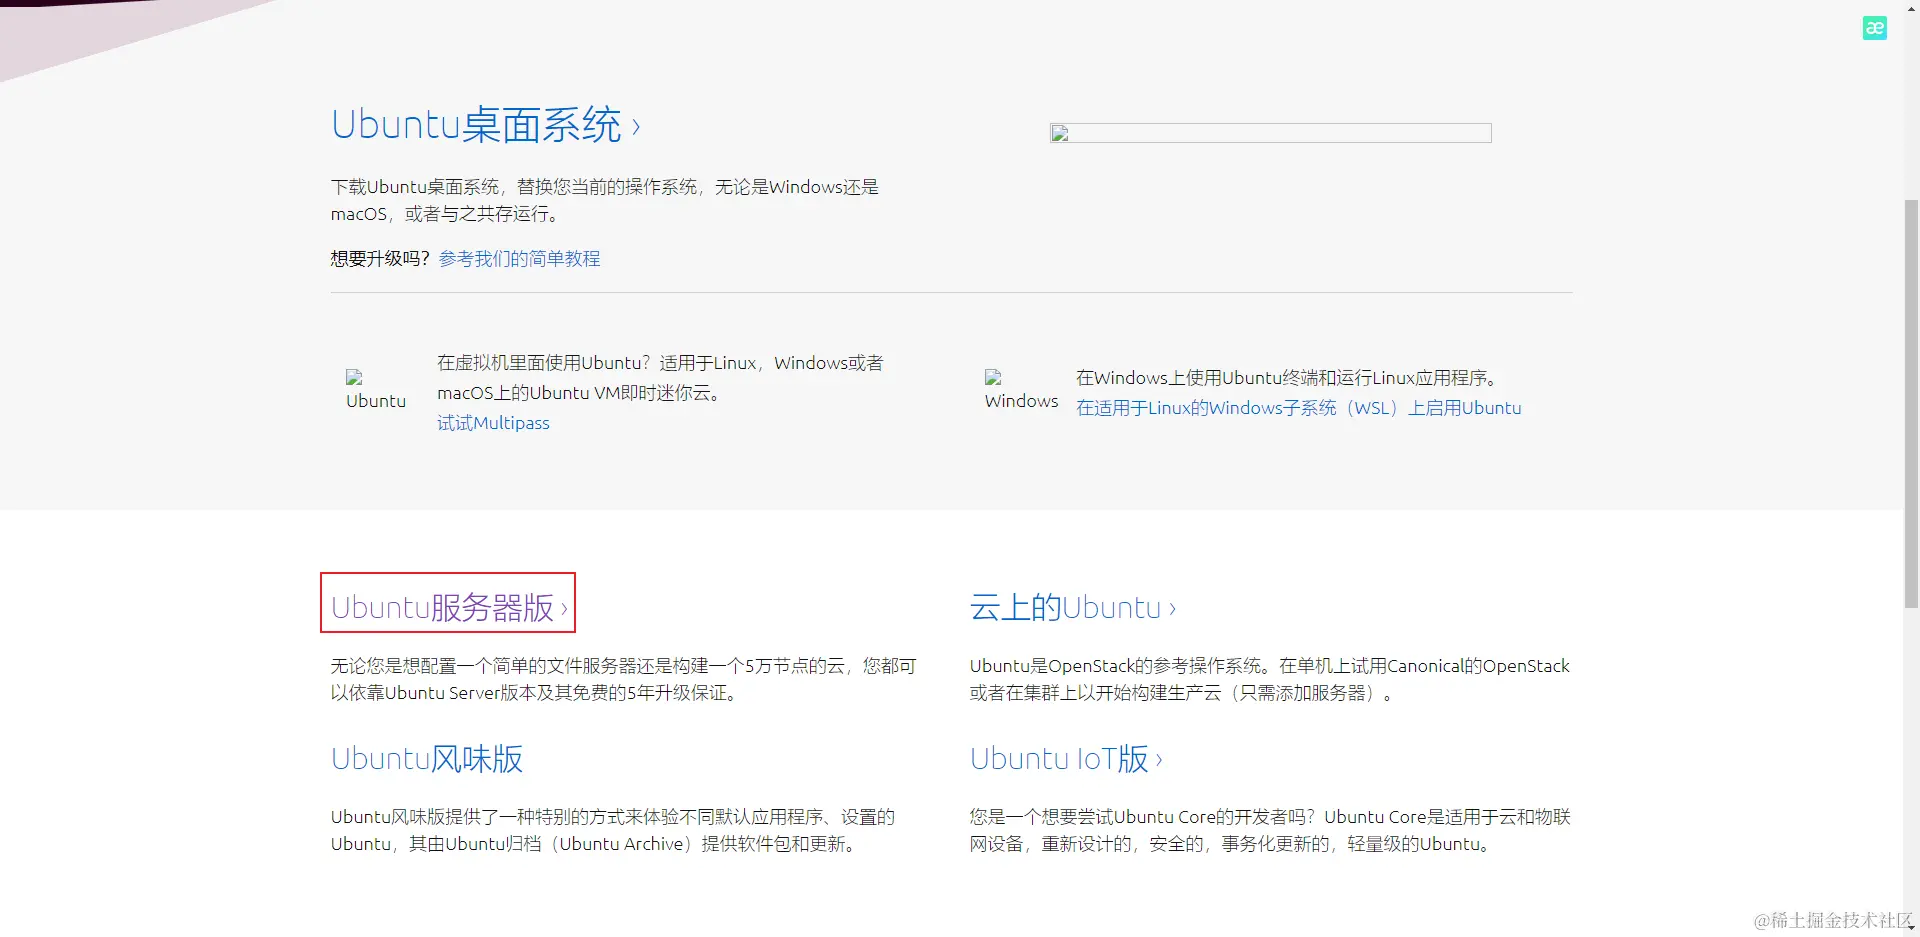Click paragraph starting Ubuntu风味版提供了一种特别的方式
1920x937 pixels.
[613, 830]
